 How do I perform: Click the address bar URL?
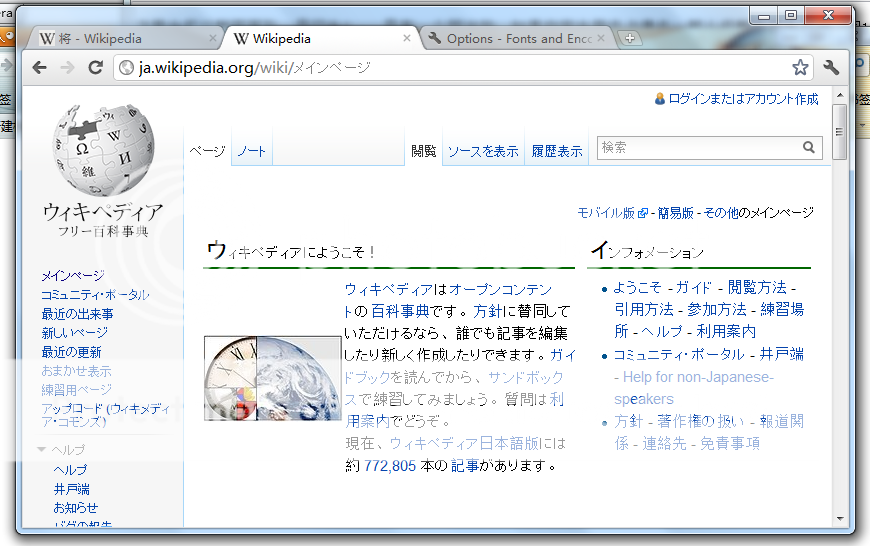[x=255, y=68]
